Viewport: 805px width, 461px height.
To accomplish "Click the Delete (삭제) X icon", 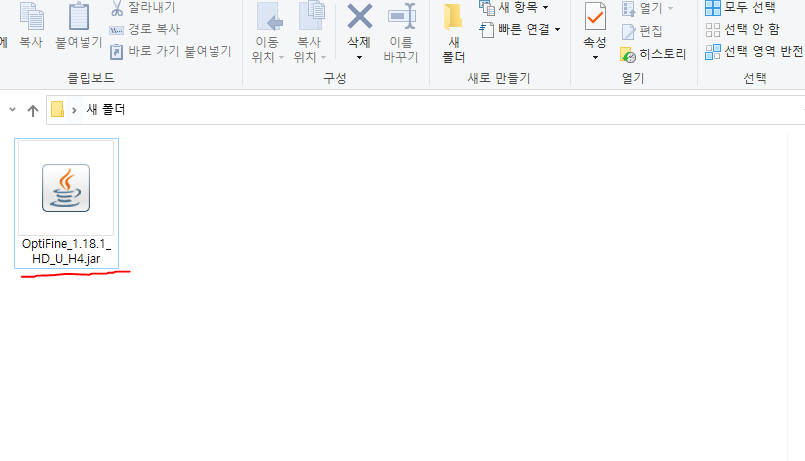I will [x=359, y=16].
